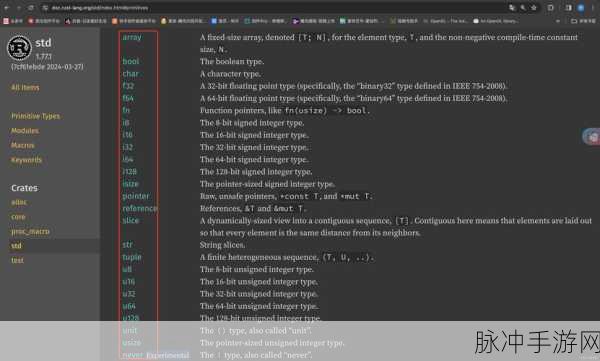This screenshot has width=600, height=361.
Task: Open the translate page icon
Action: (x=512, y=8)
